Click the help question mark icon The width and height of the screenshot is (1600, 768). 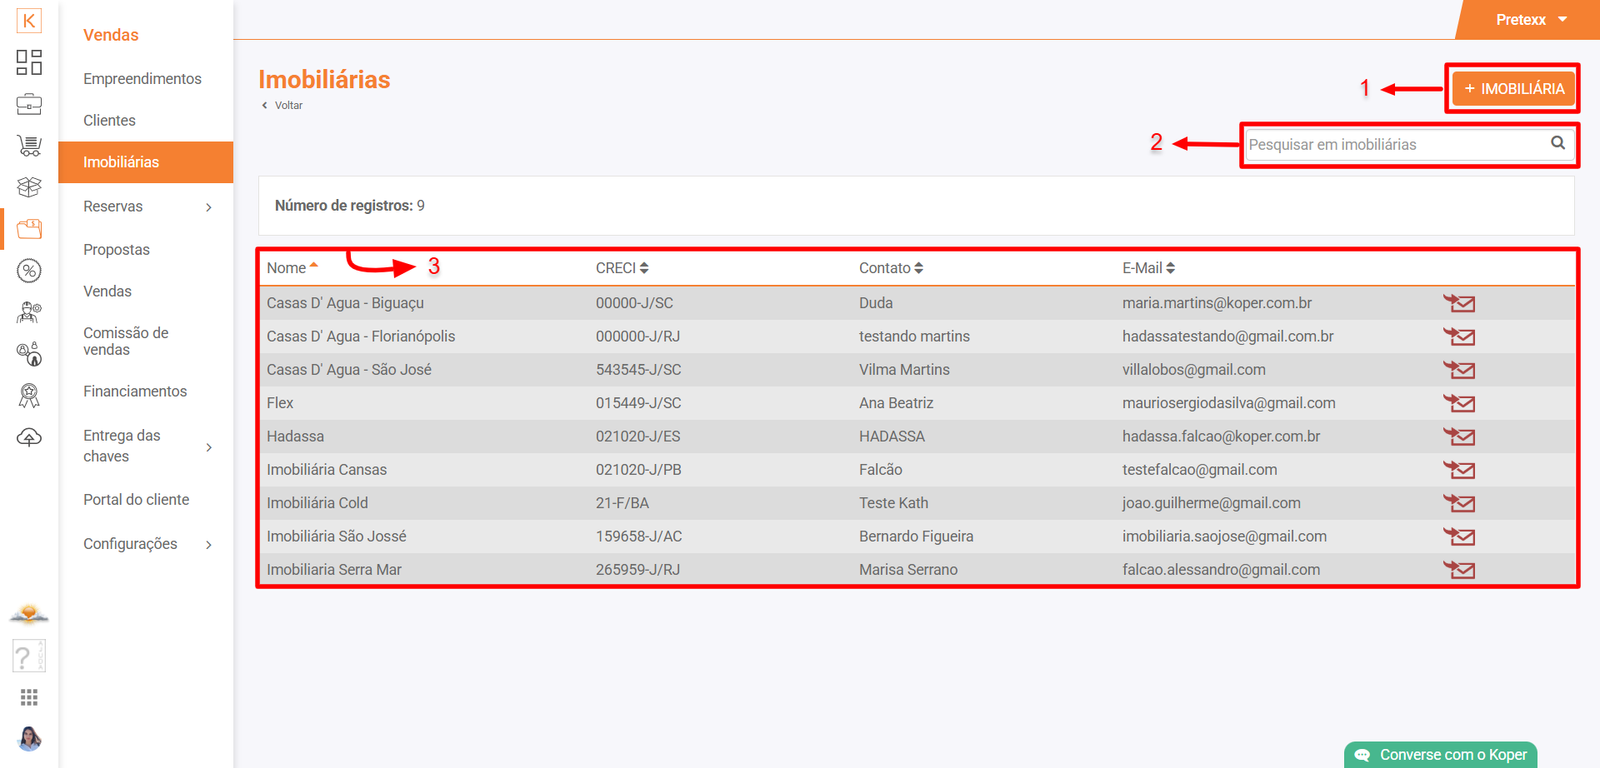28,657
